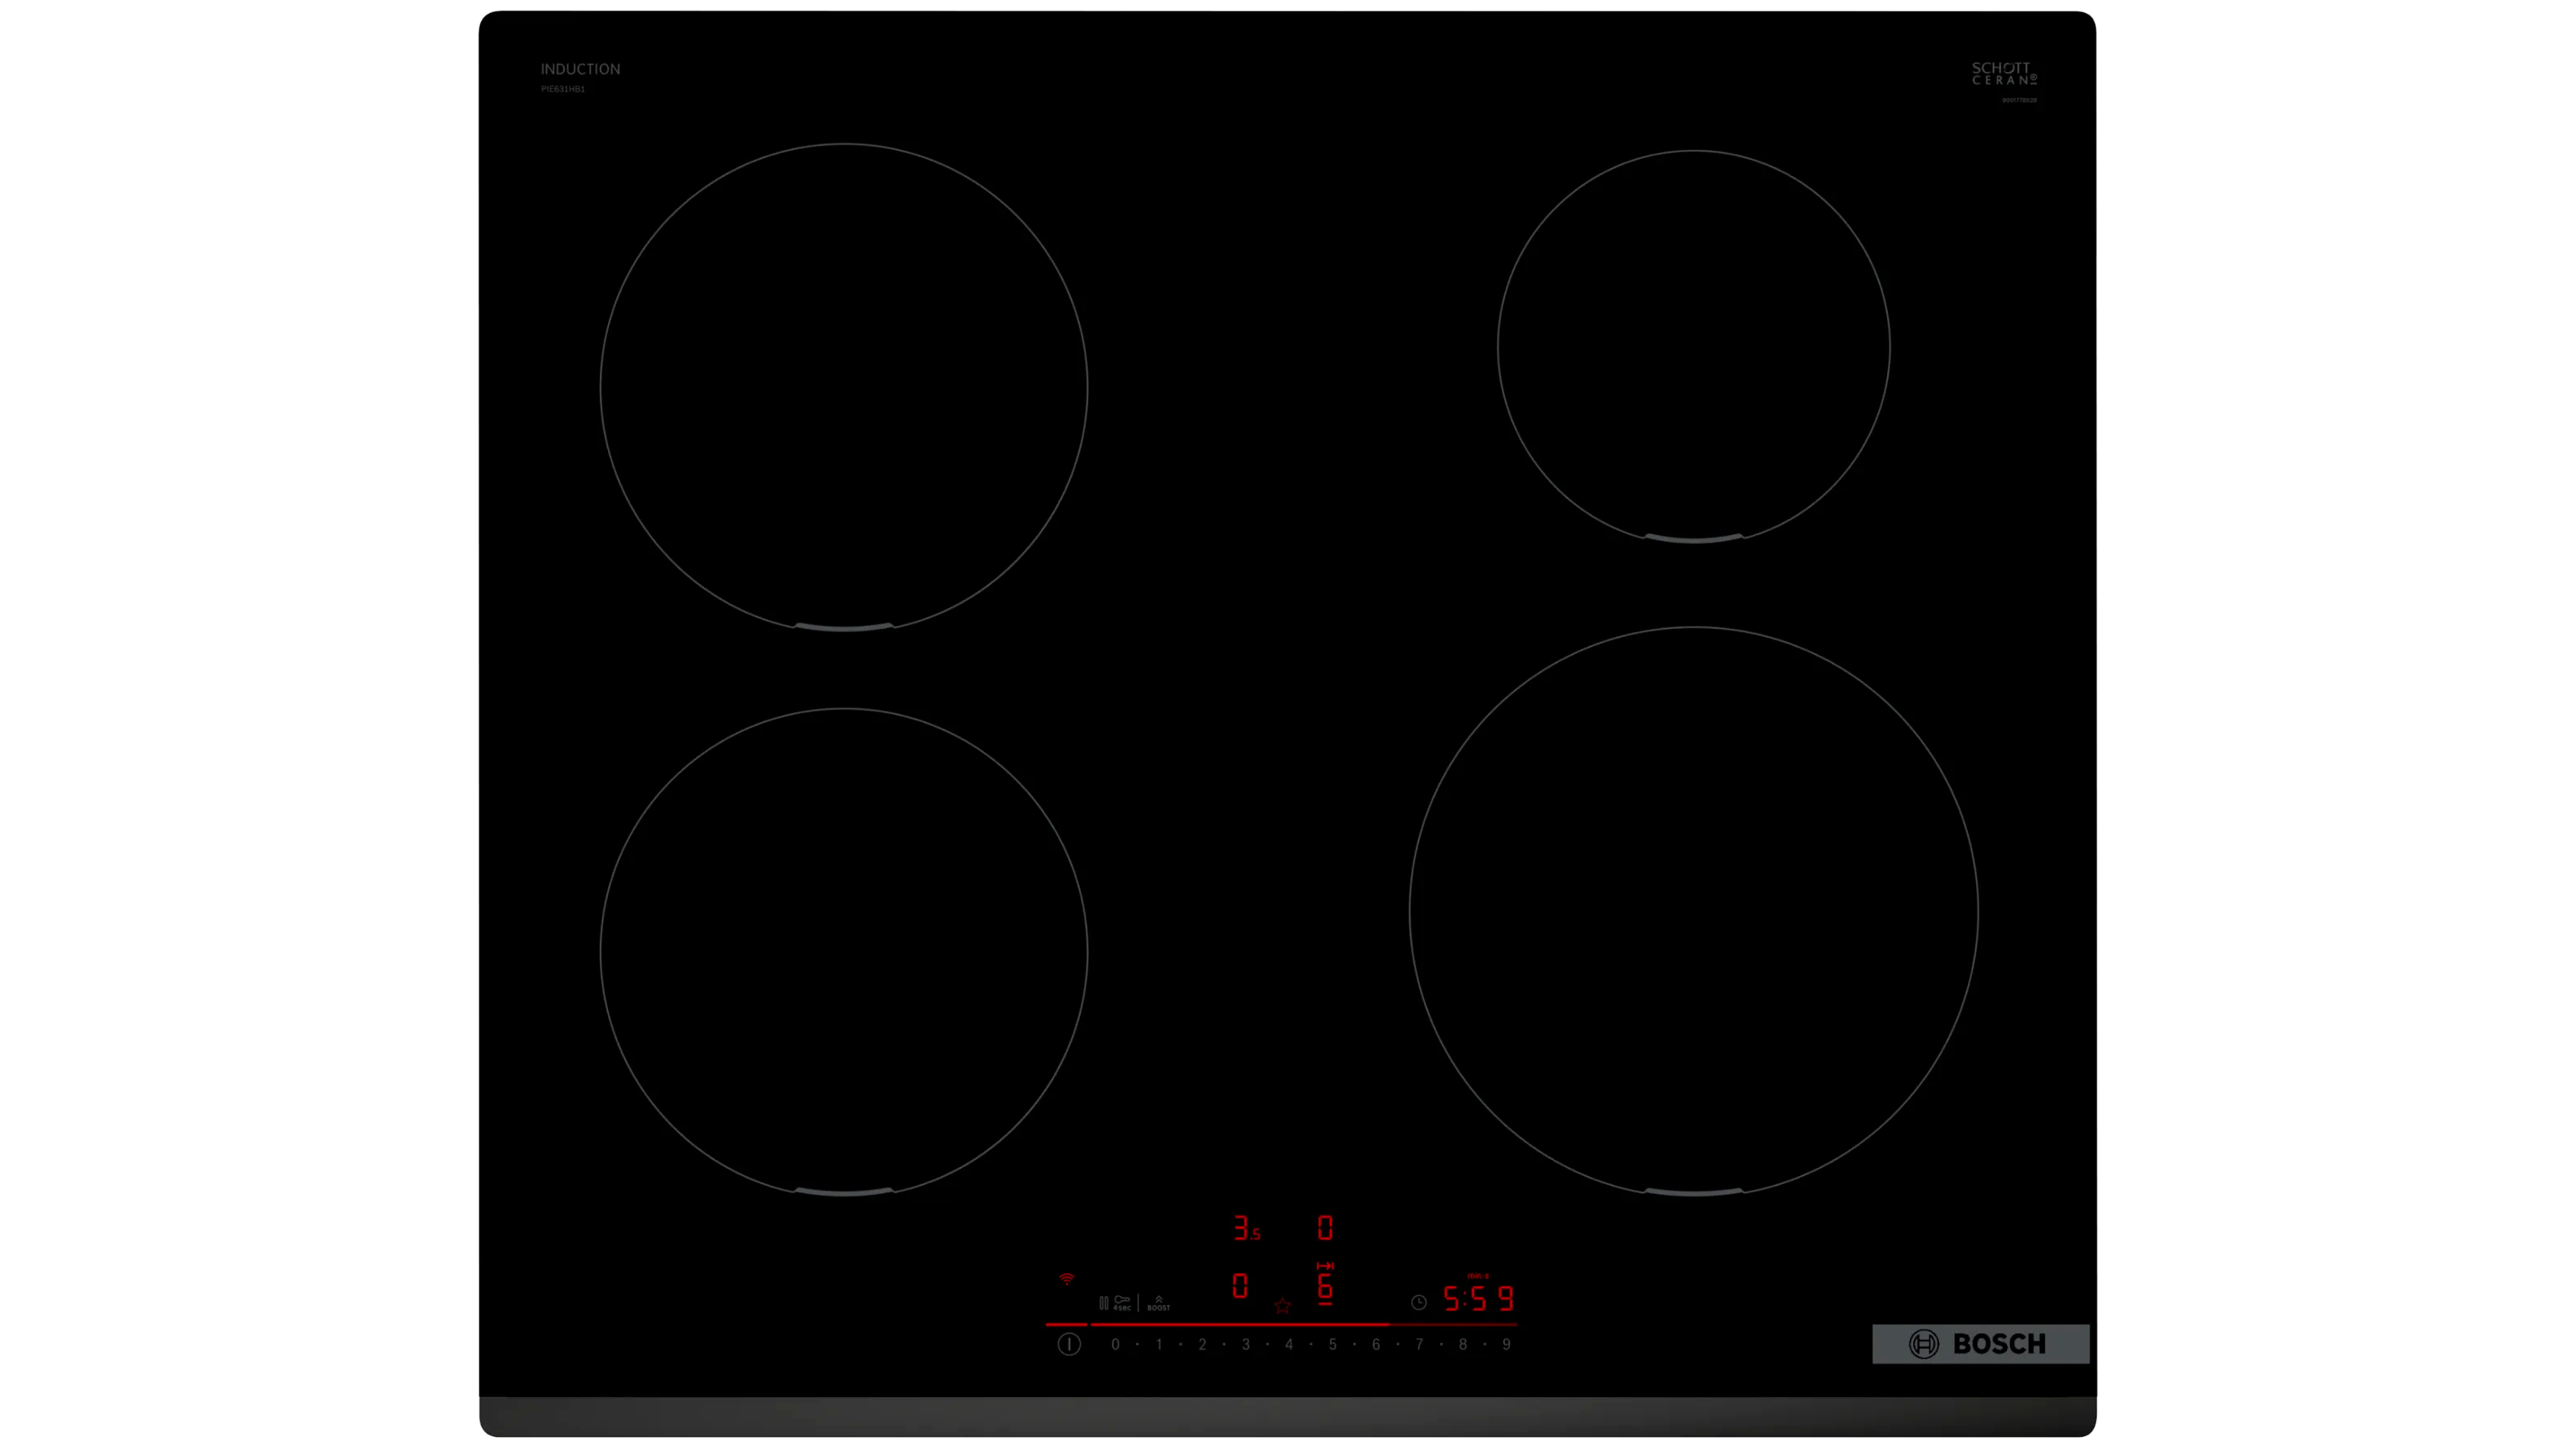Tap the red Wi-Fi Home Connect icon

click(x=1066, y=1279)
